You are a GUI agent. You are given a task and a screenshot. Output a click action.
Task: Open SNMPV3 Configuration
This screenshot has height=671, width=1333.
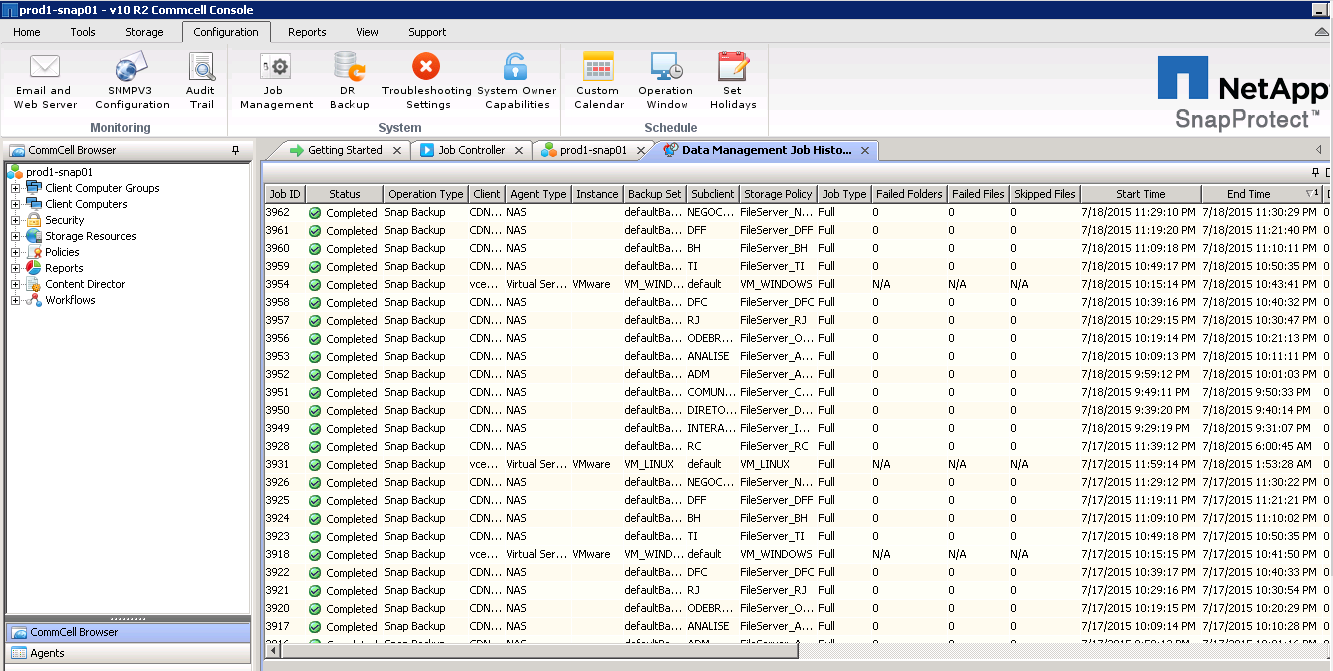point(130,80)
